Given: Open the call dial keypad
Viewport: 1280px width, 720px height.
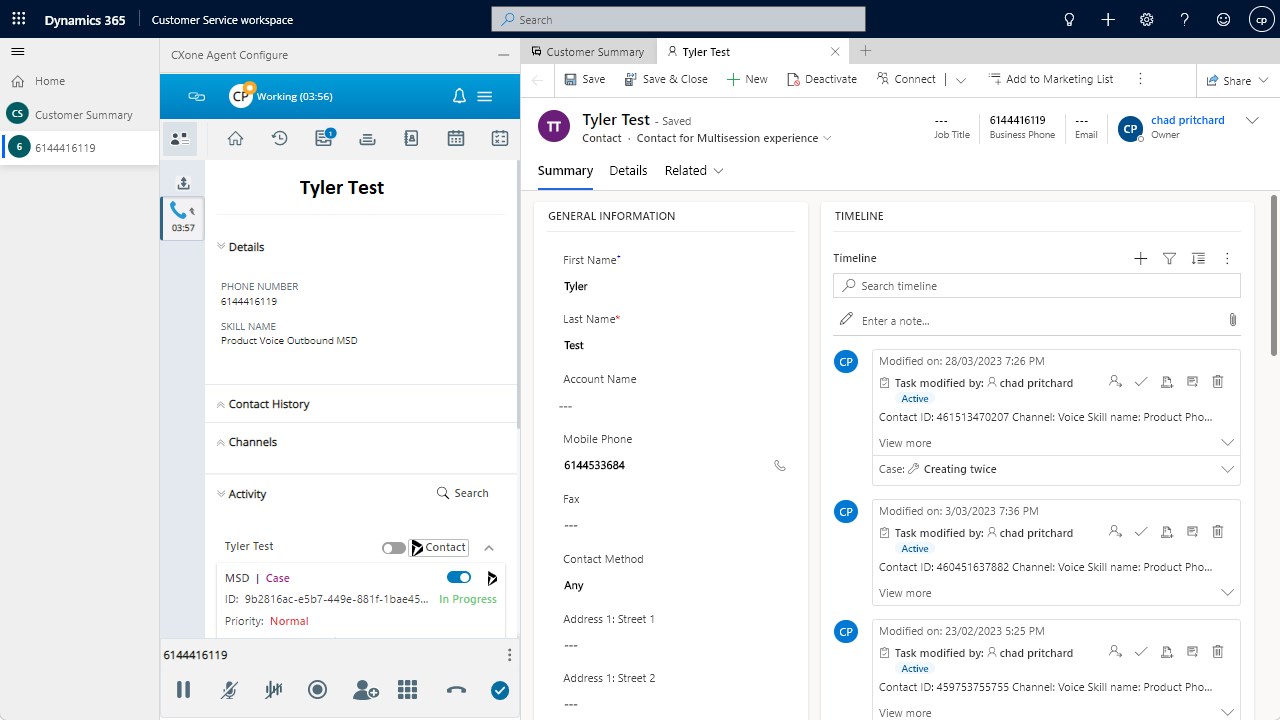Looking at the screenshot, I should pyautogui.click(x=407, y=690).
